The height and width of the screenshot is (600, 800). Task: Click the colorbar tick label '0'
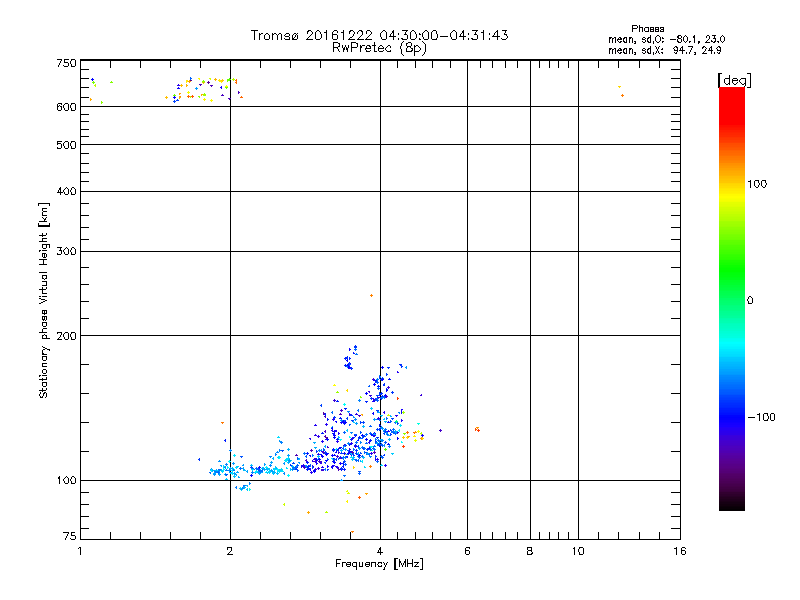[750, 301]
